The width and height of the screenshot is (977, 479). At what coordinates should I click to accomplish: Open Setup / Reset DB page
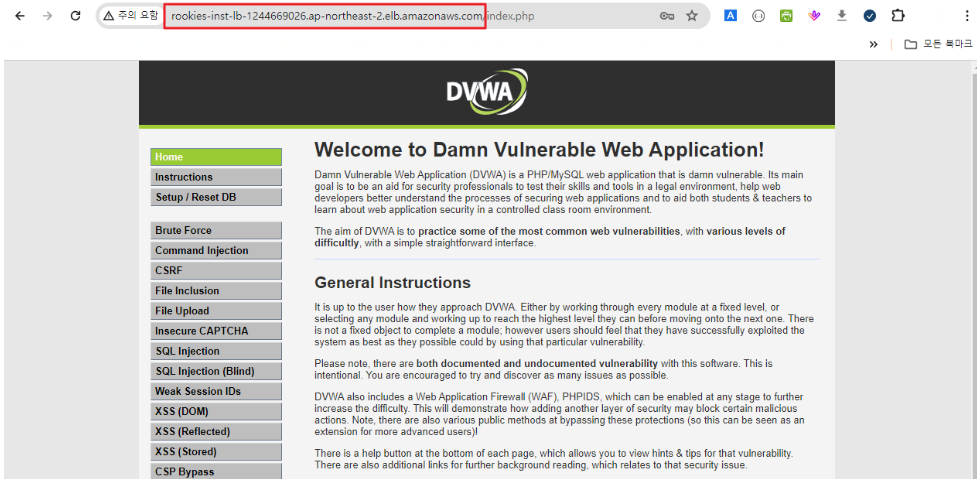click(x=216, y=197)
